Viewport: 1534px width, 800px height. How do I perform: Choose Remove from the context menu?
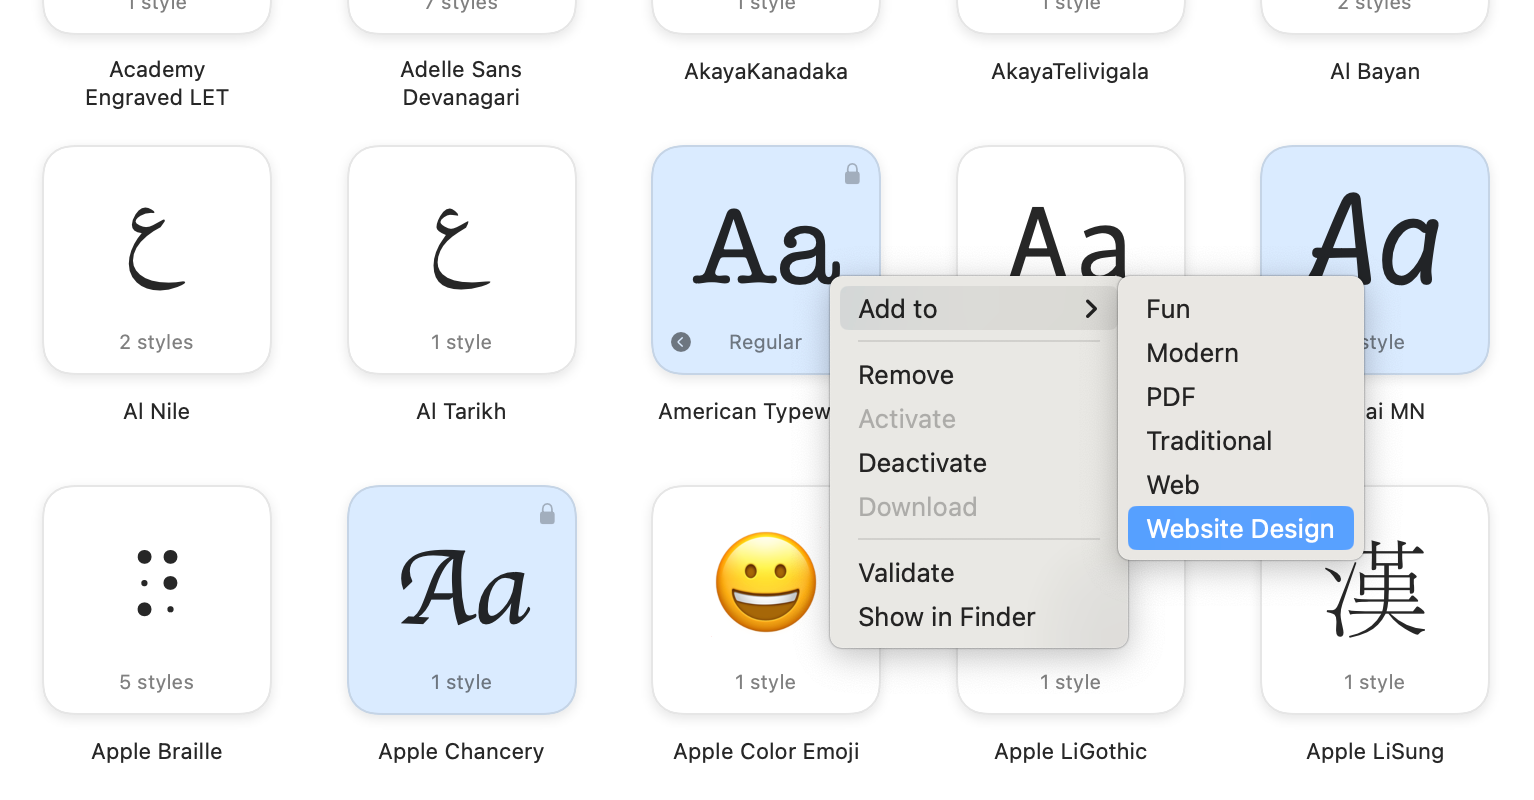(x=905, y=374)
